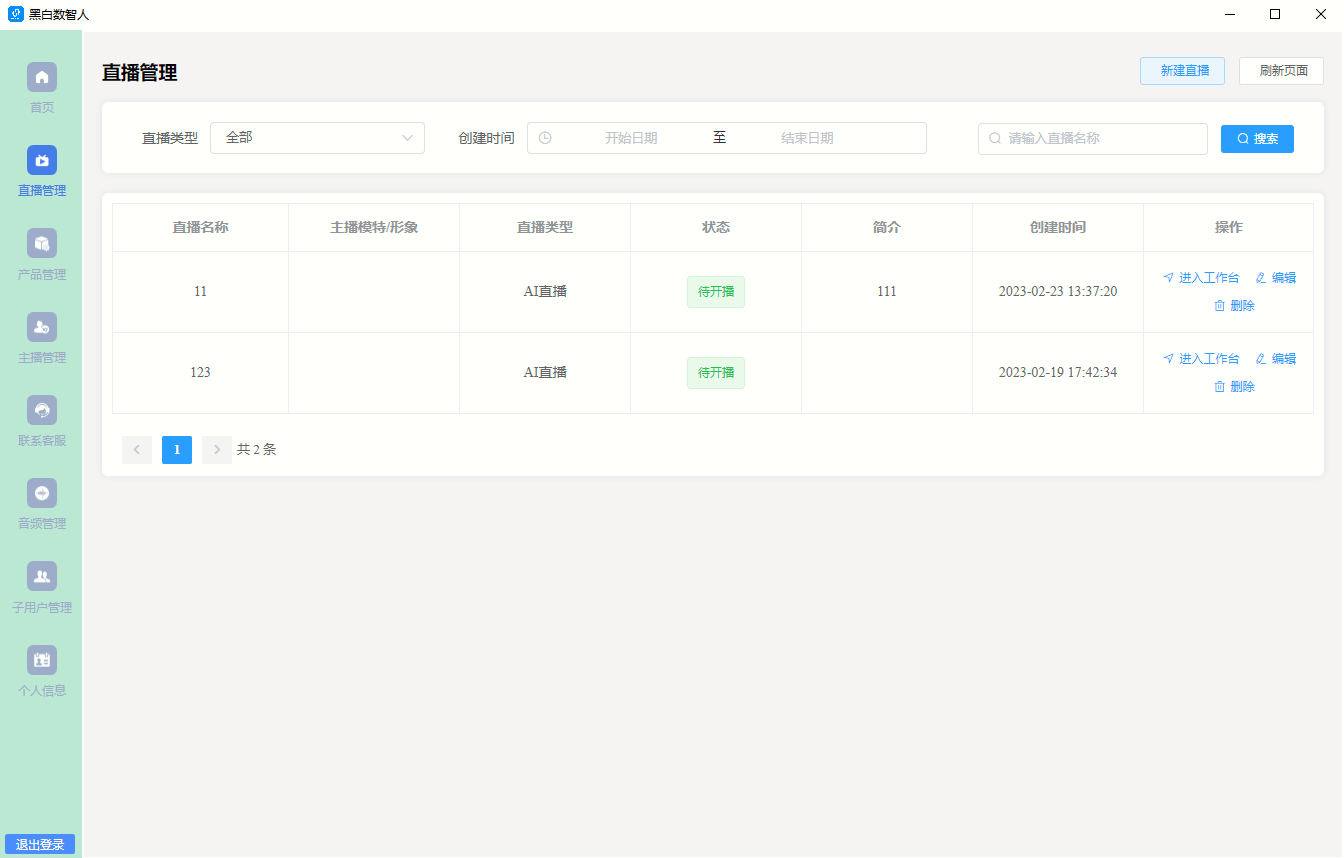
Task: Click the 刷新页面 button
Action: tap(1281, 71)
